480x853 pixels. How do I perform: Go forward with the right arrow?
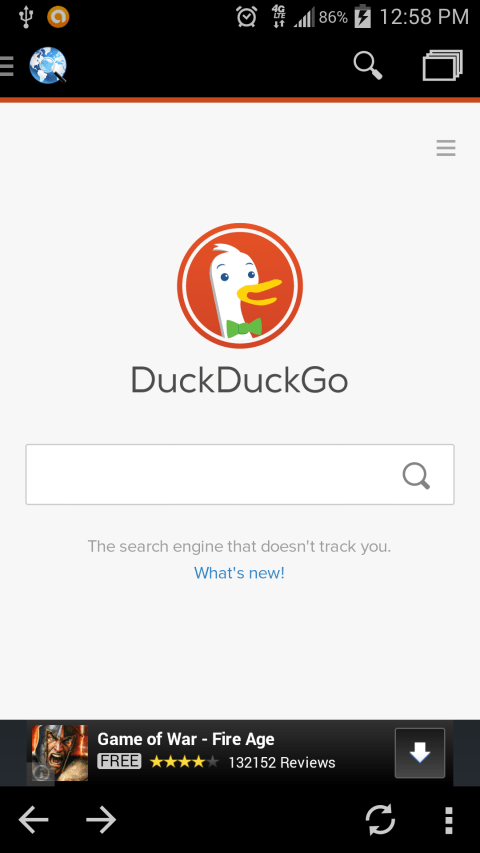click(x=101, y=819)
